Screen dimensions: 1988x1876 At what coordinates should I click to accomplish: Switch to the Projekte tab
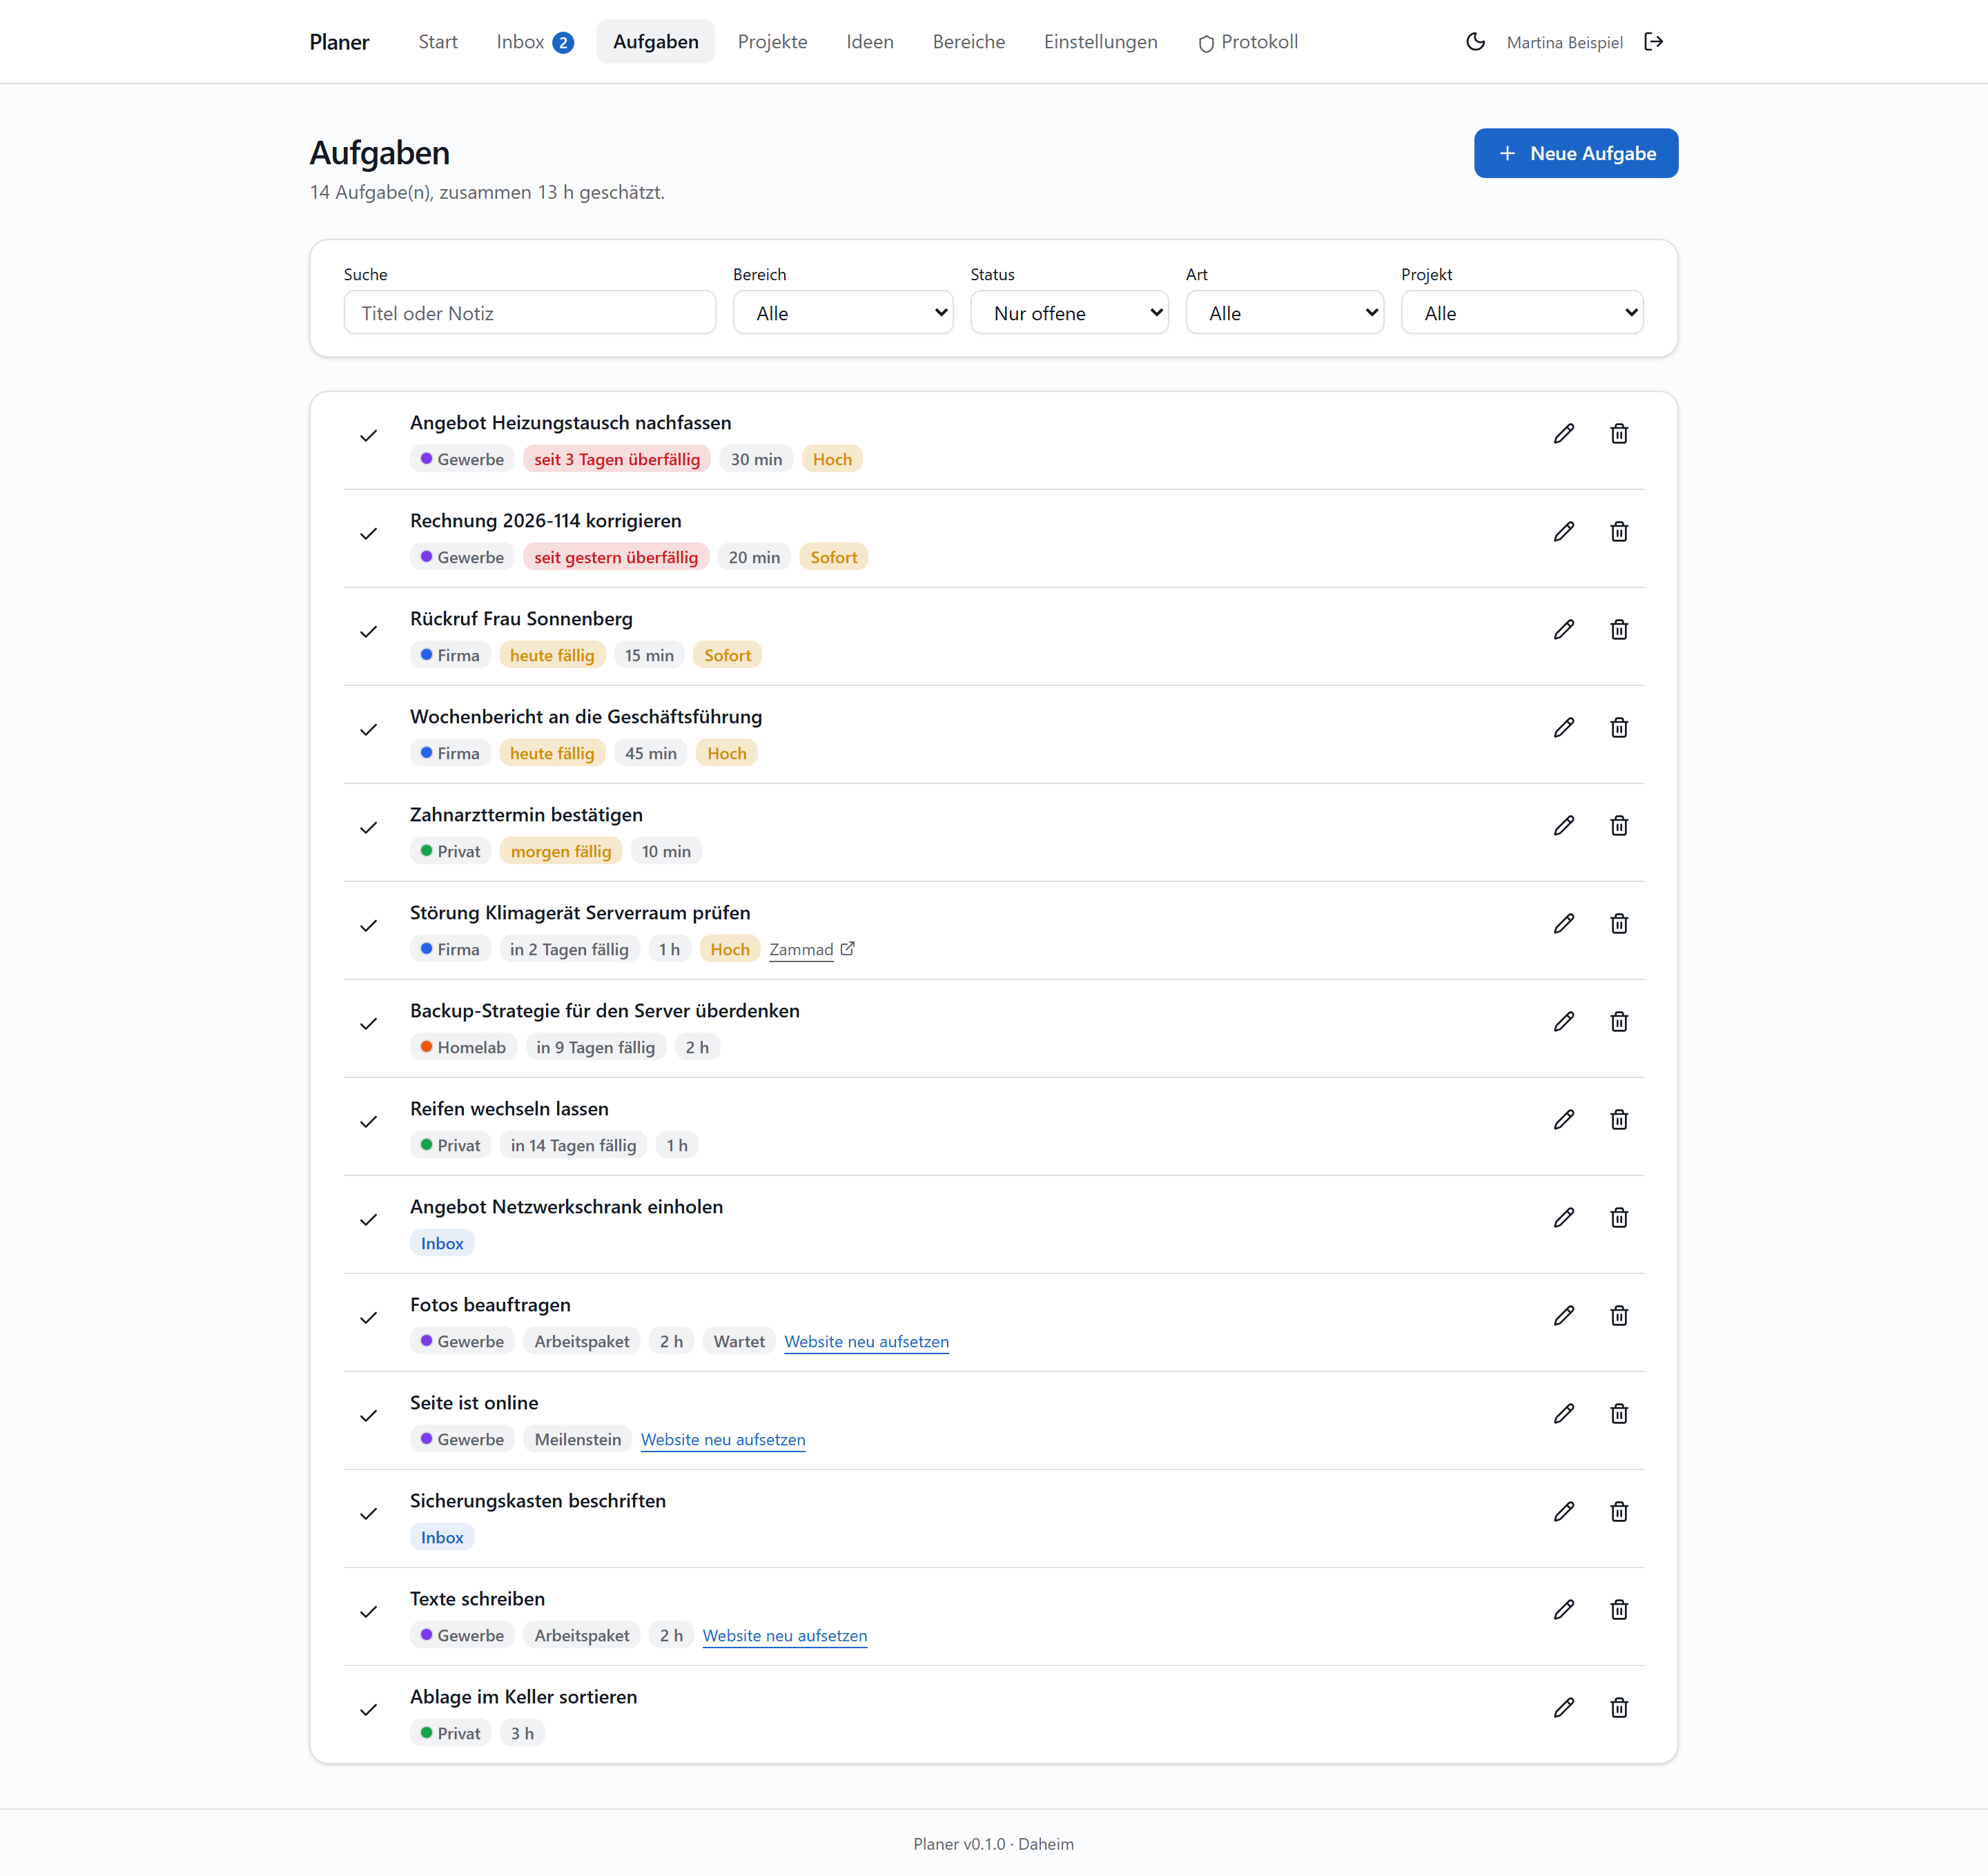pos(772,42)
